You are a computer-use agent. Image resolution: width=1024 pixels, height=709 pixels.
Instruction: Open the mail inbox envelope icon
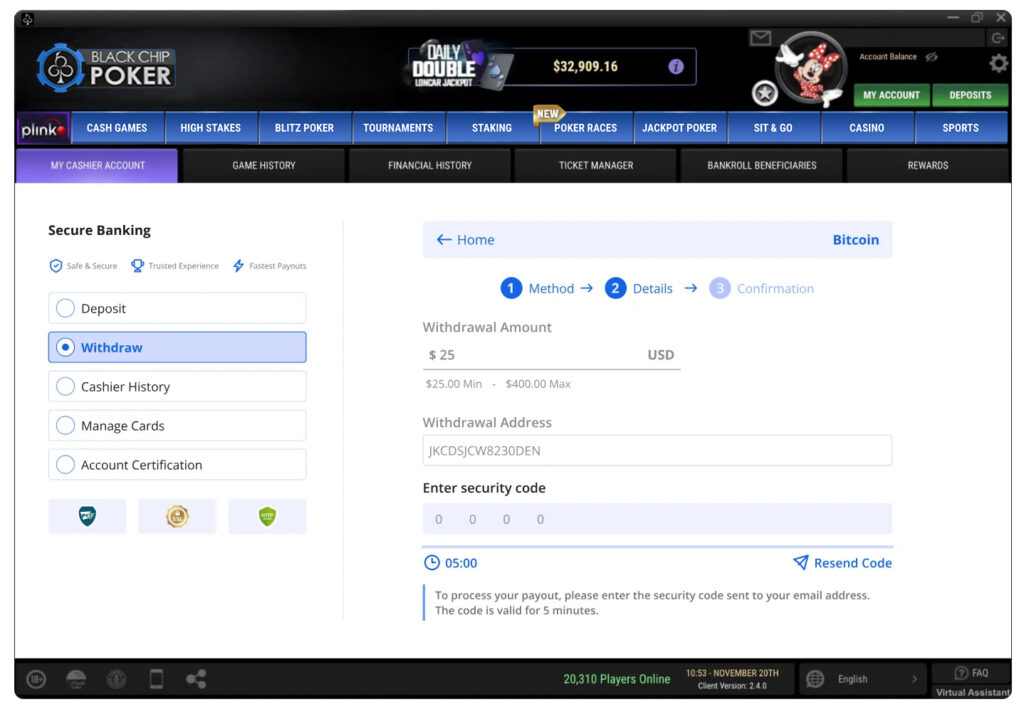pos(760,38)
